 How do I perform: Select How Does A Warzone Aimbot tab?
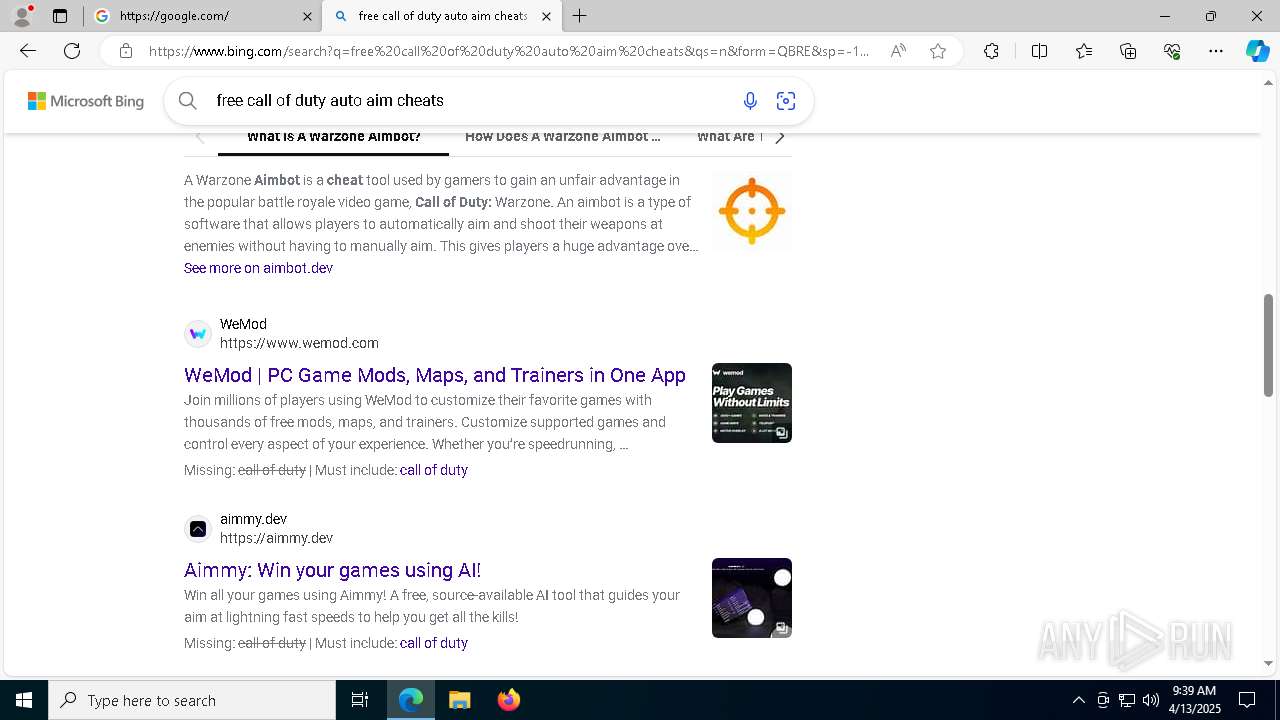[563, 137]
